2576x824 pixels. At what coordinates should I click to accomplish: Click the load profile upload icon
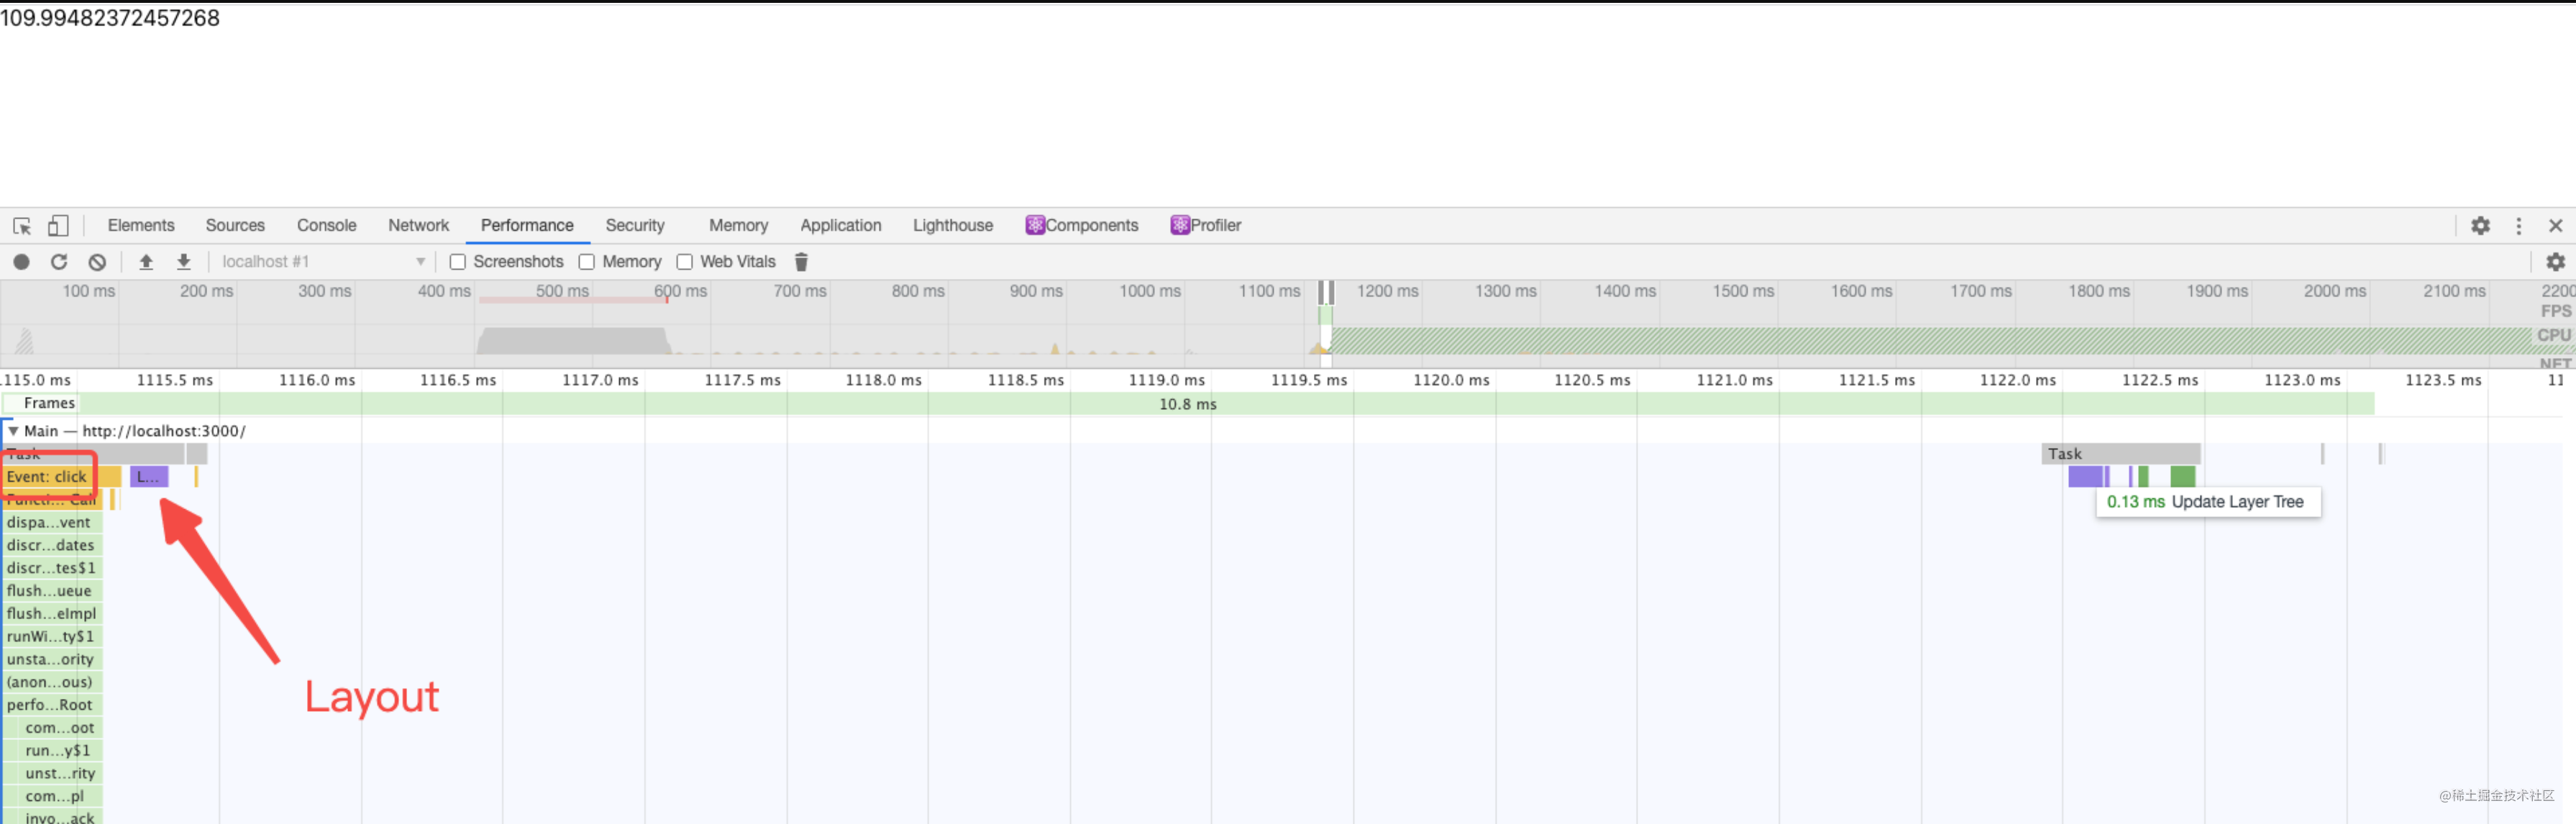tap(146, 262)
